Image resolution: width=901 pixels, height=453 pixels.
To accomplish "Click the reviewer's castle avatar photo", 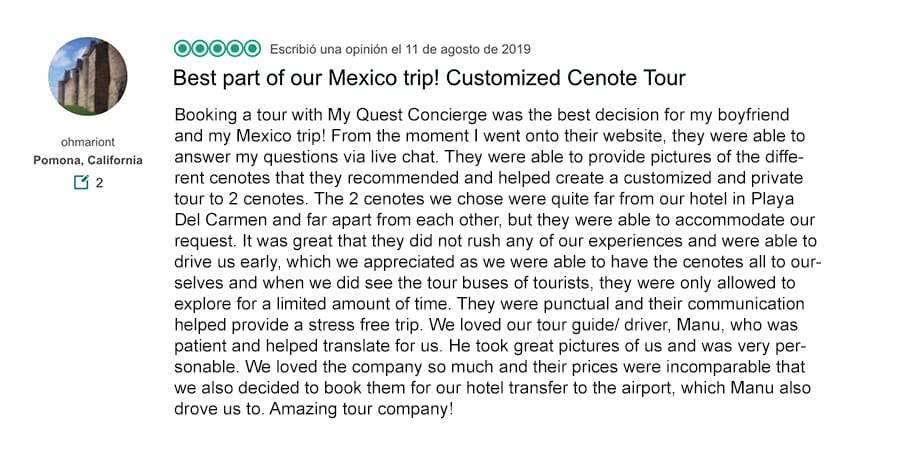I will tap(88, 76).
